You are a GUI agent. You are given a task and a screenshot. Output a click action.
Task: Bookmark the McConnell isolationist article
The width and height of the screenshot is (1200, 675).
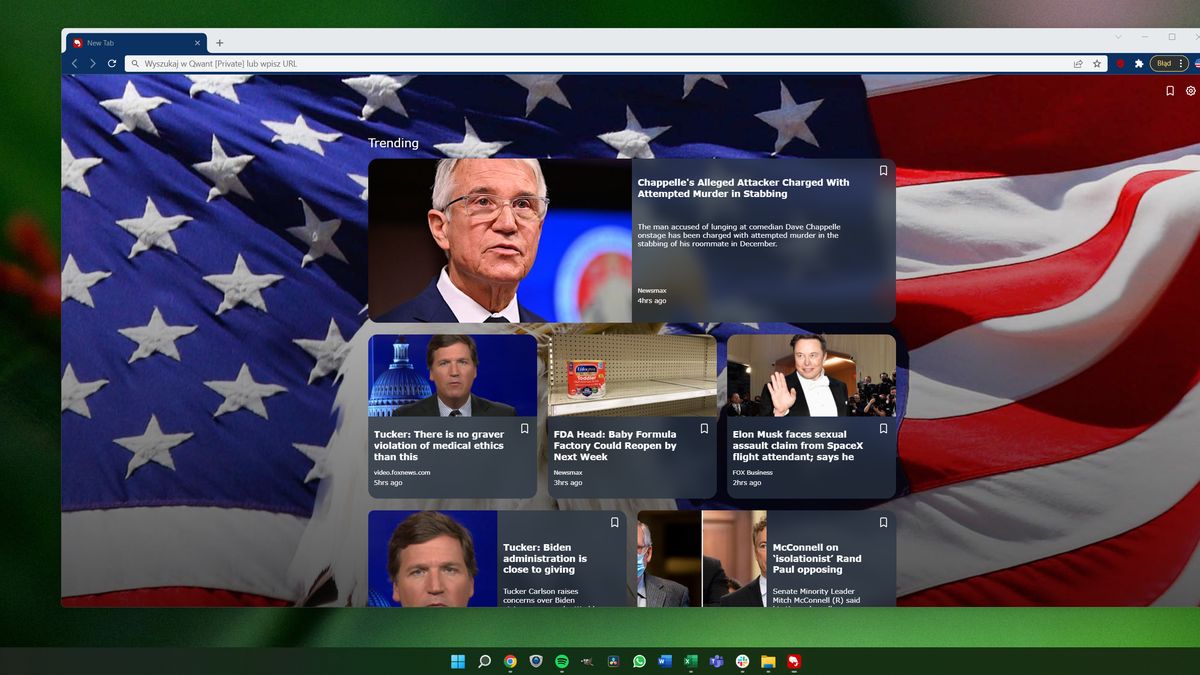click(x=883, y=522)
